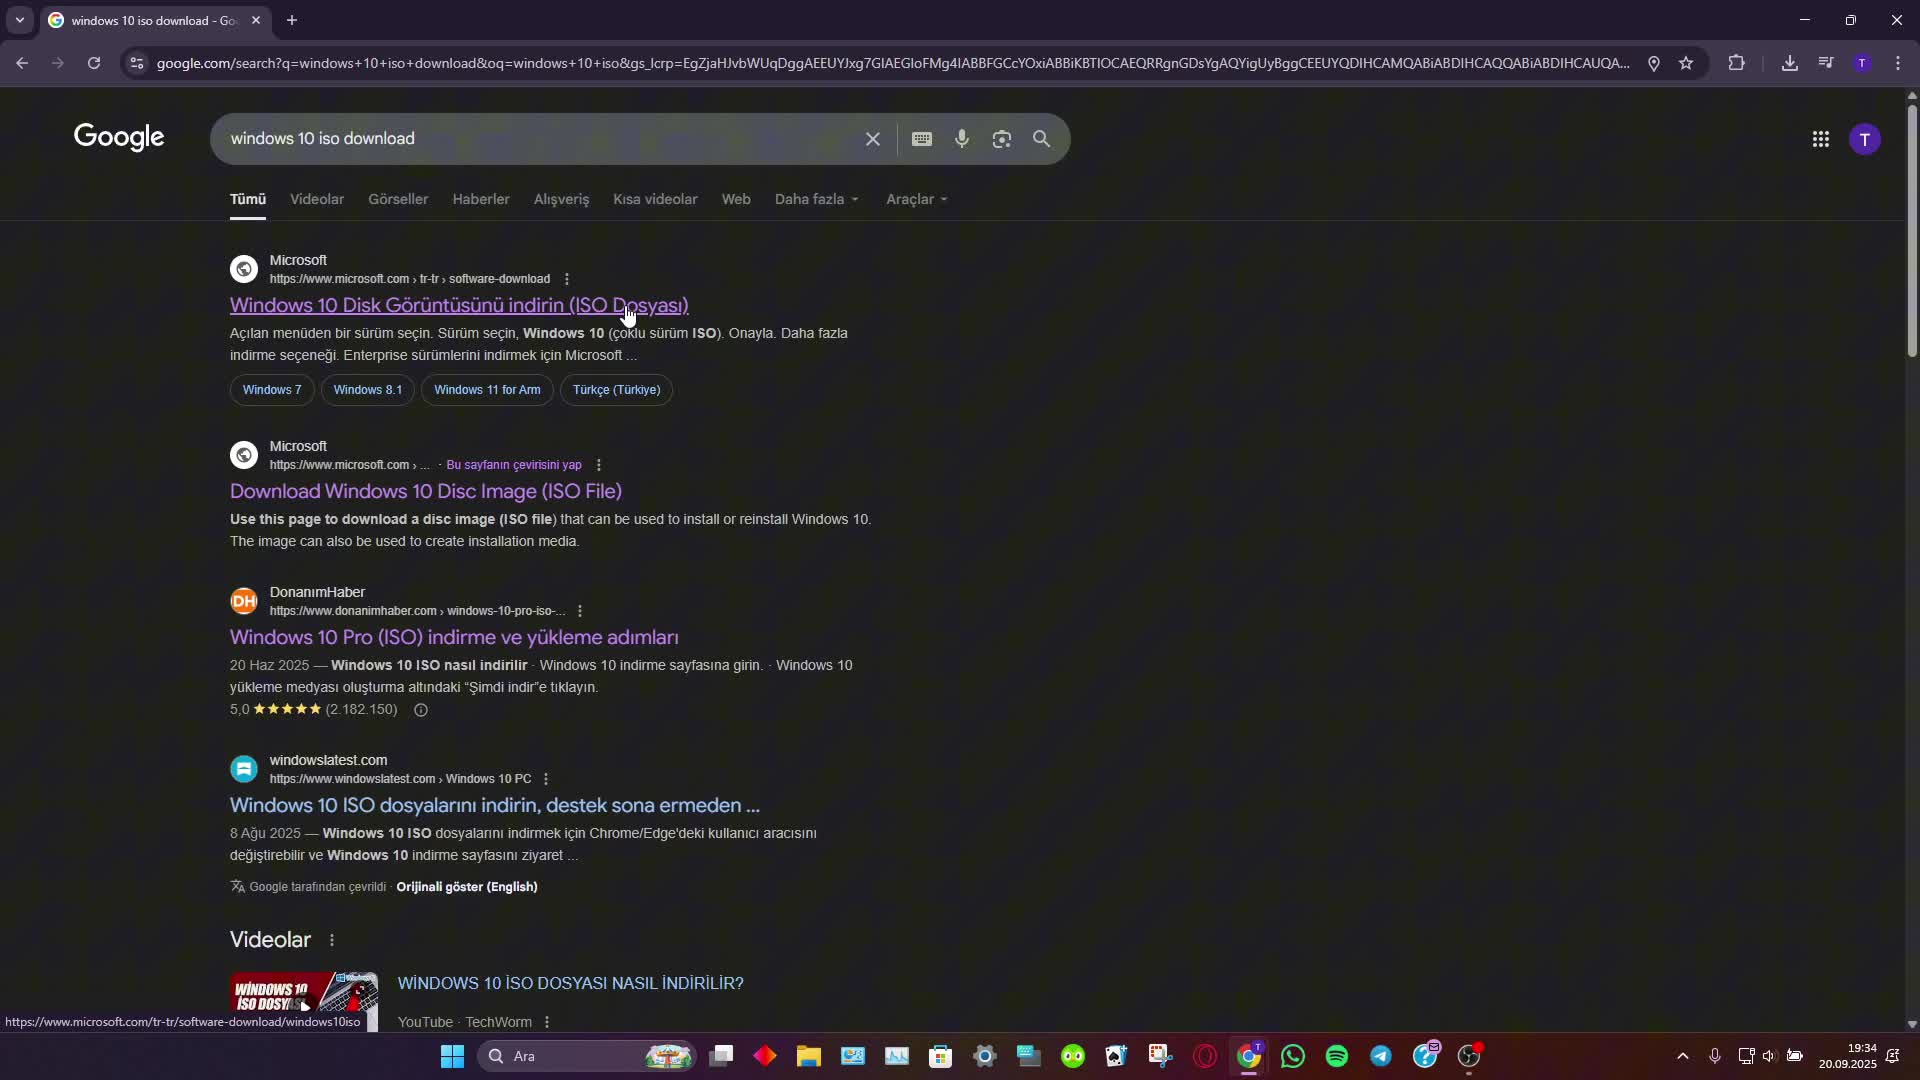Open the tab search dropdown arrow
Image resolution: width=1920 pixels, height=1080 pixels.
(x=19, y=20)
